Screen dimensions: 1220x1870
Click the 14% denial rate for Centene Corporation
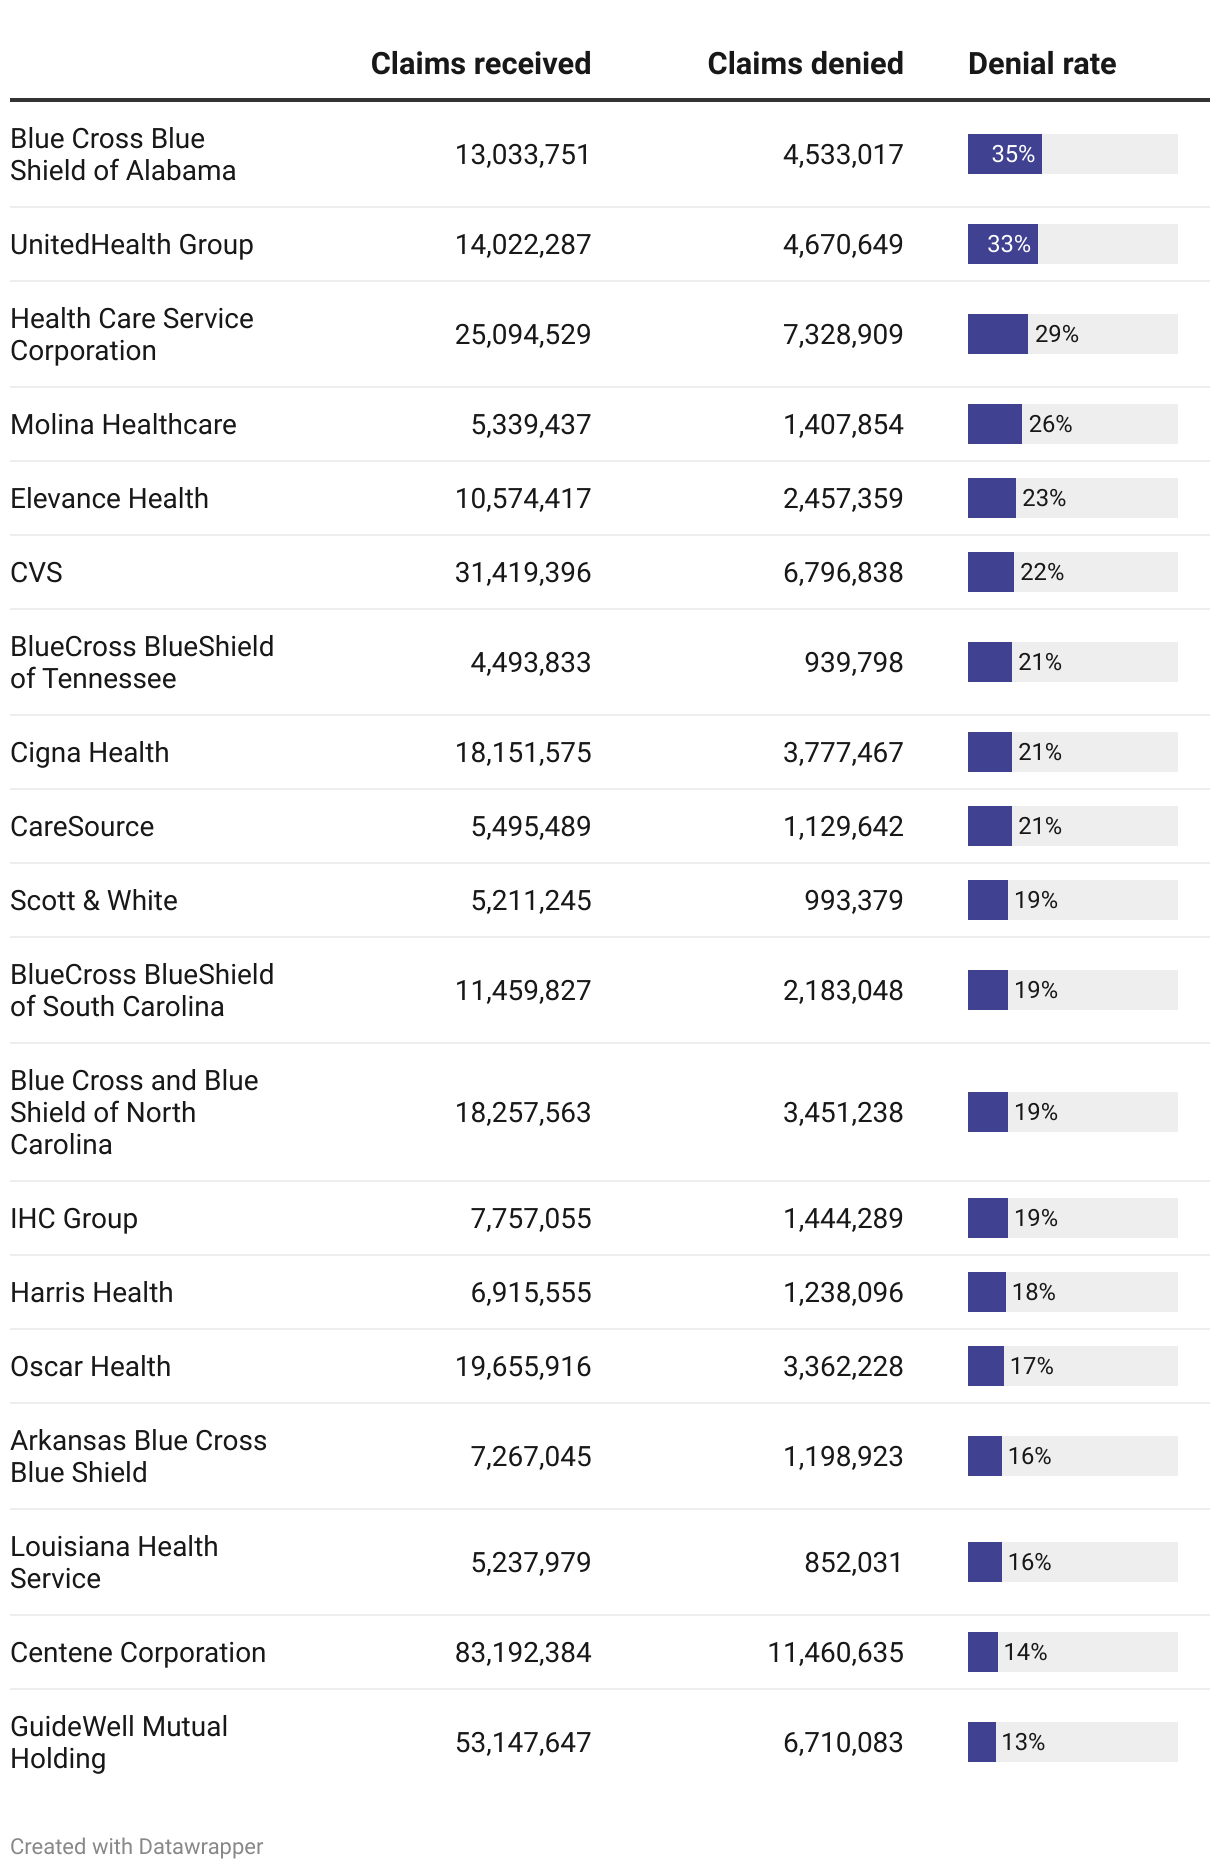coord(1027,1652)
